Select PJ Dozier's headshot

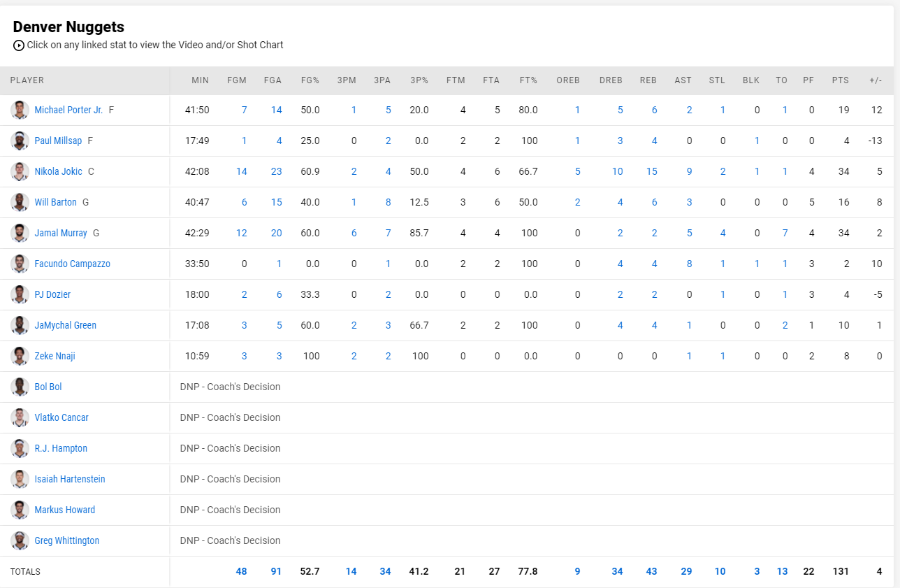click(x=20, y=295)
